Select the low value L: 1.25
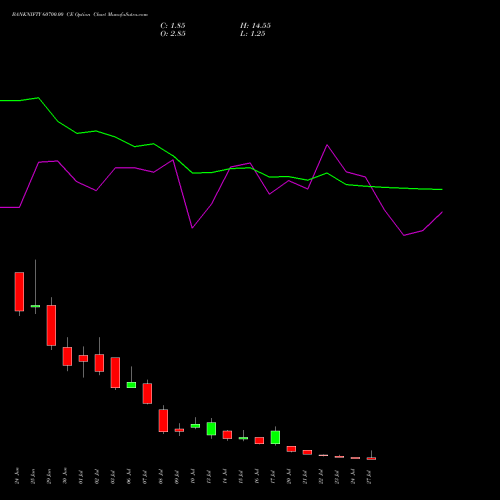This screenshot has height=500, width=500. click(x=253, y=34)
